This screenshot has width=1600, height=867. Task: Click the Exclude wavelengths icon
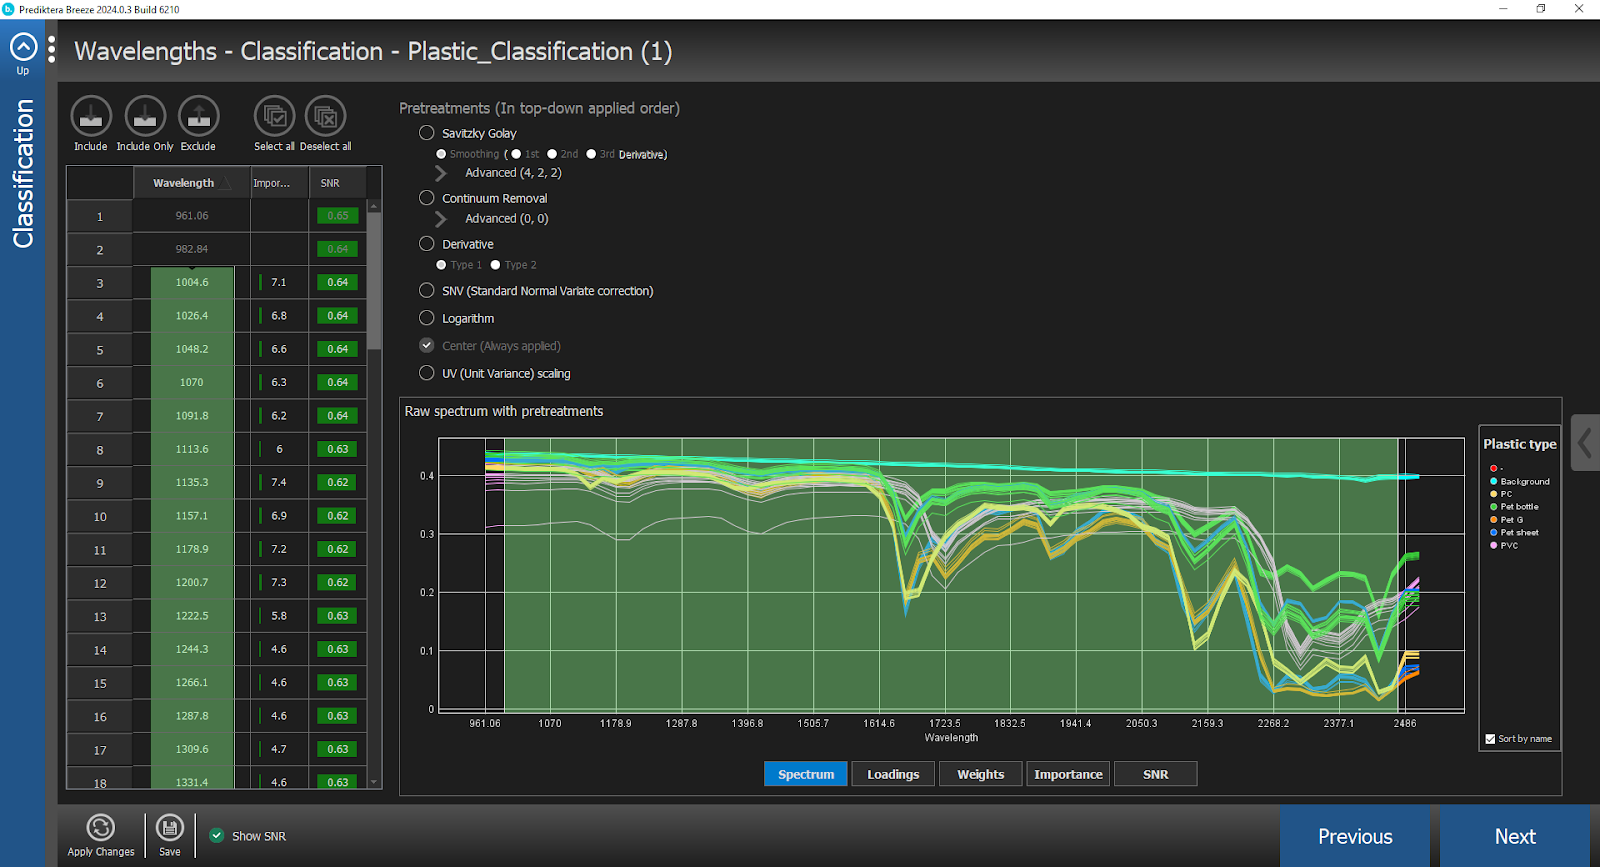click(x=198, y=117)
